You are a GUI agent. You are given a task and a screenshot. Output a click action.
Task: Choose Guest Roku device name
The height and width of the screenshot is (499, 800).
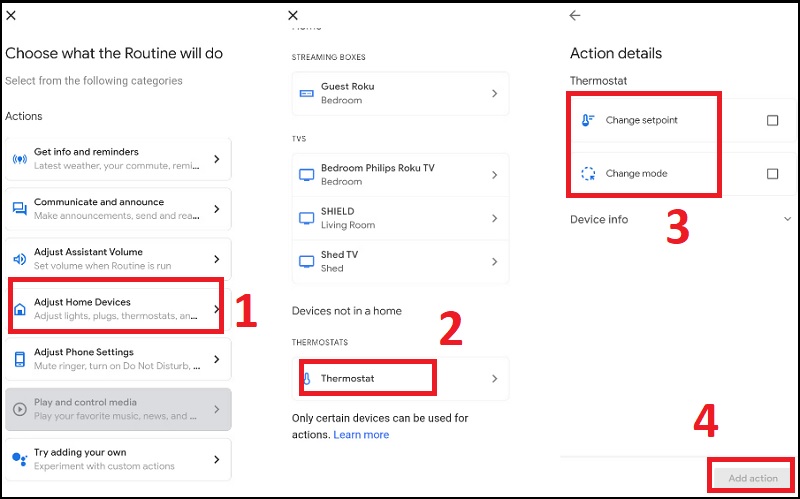[x=347, y=86]
